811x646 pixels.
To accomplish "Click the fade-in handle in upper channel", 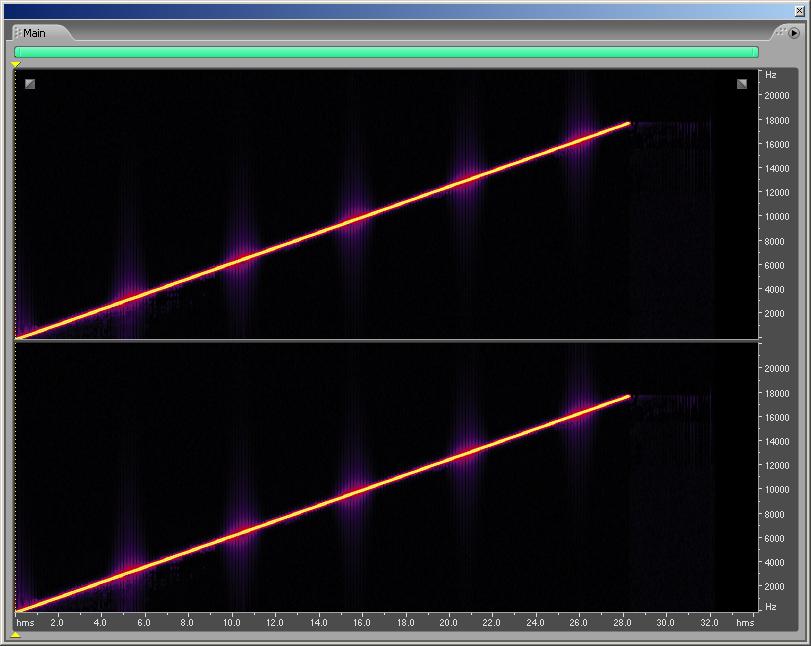I will pos(30,84).
